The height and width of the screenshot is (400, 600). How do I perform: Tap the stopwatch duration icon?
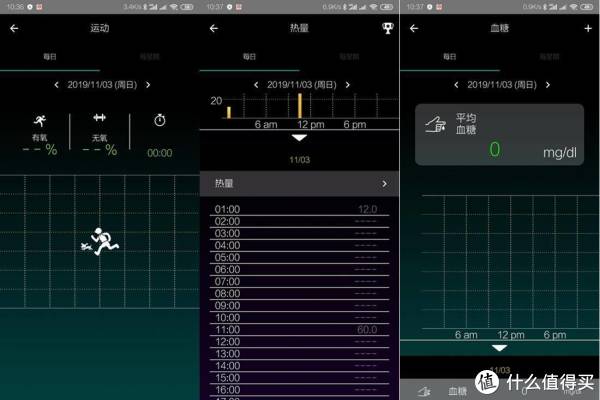160,120
